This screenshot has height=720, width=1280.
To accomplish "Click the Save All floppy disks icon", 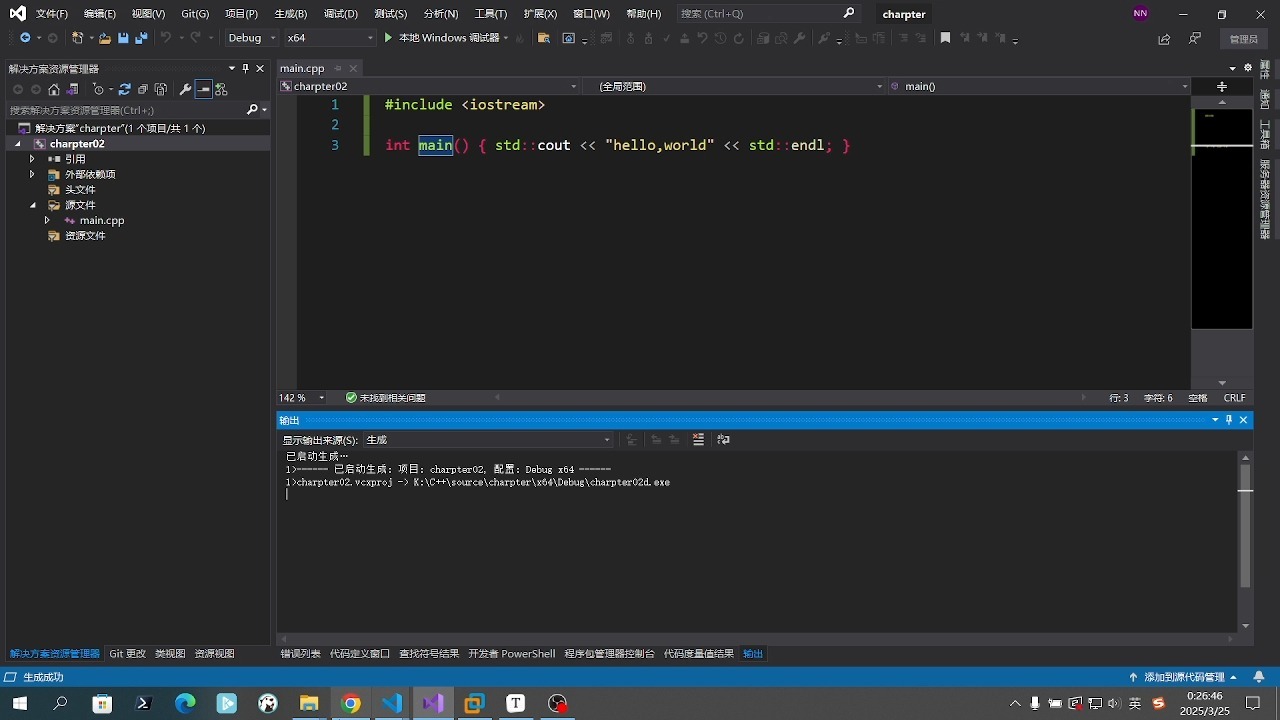I will pos(141,38).
